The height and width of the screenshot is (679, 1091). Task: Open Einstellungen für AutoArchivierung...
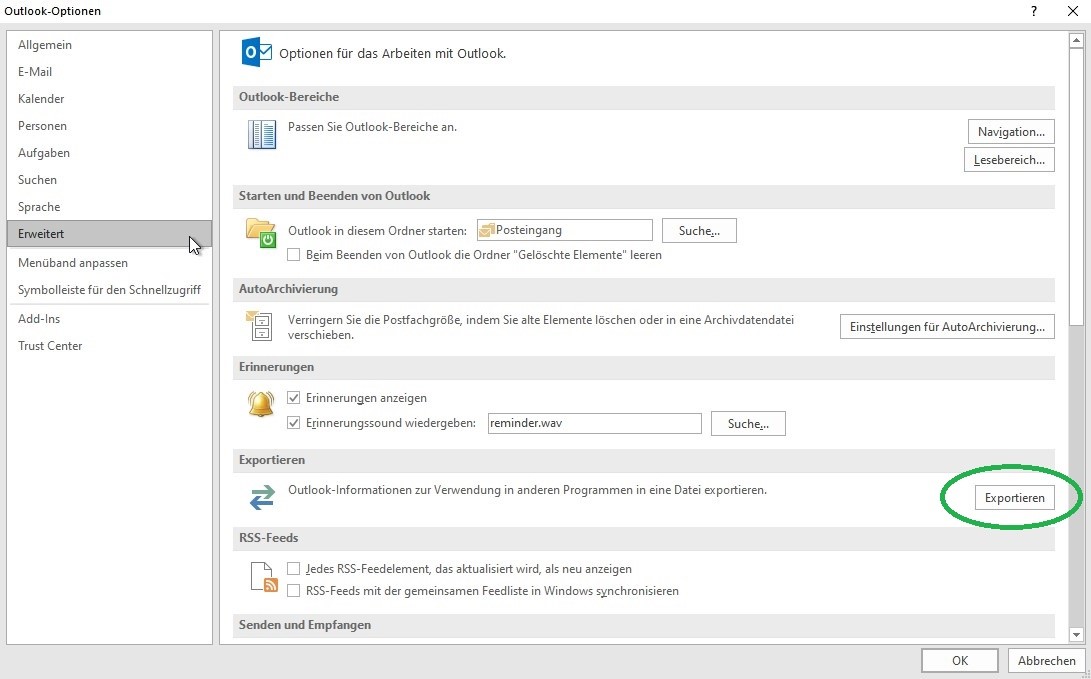coord(947,326)
